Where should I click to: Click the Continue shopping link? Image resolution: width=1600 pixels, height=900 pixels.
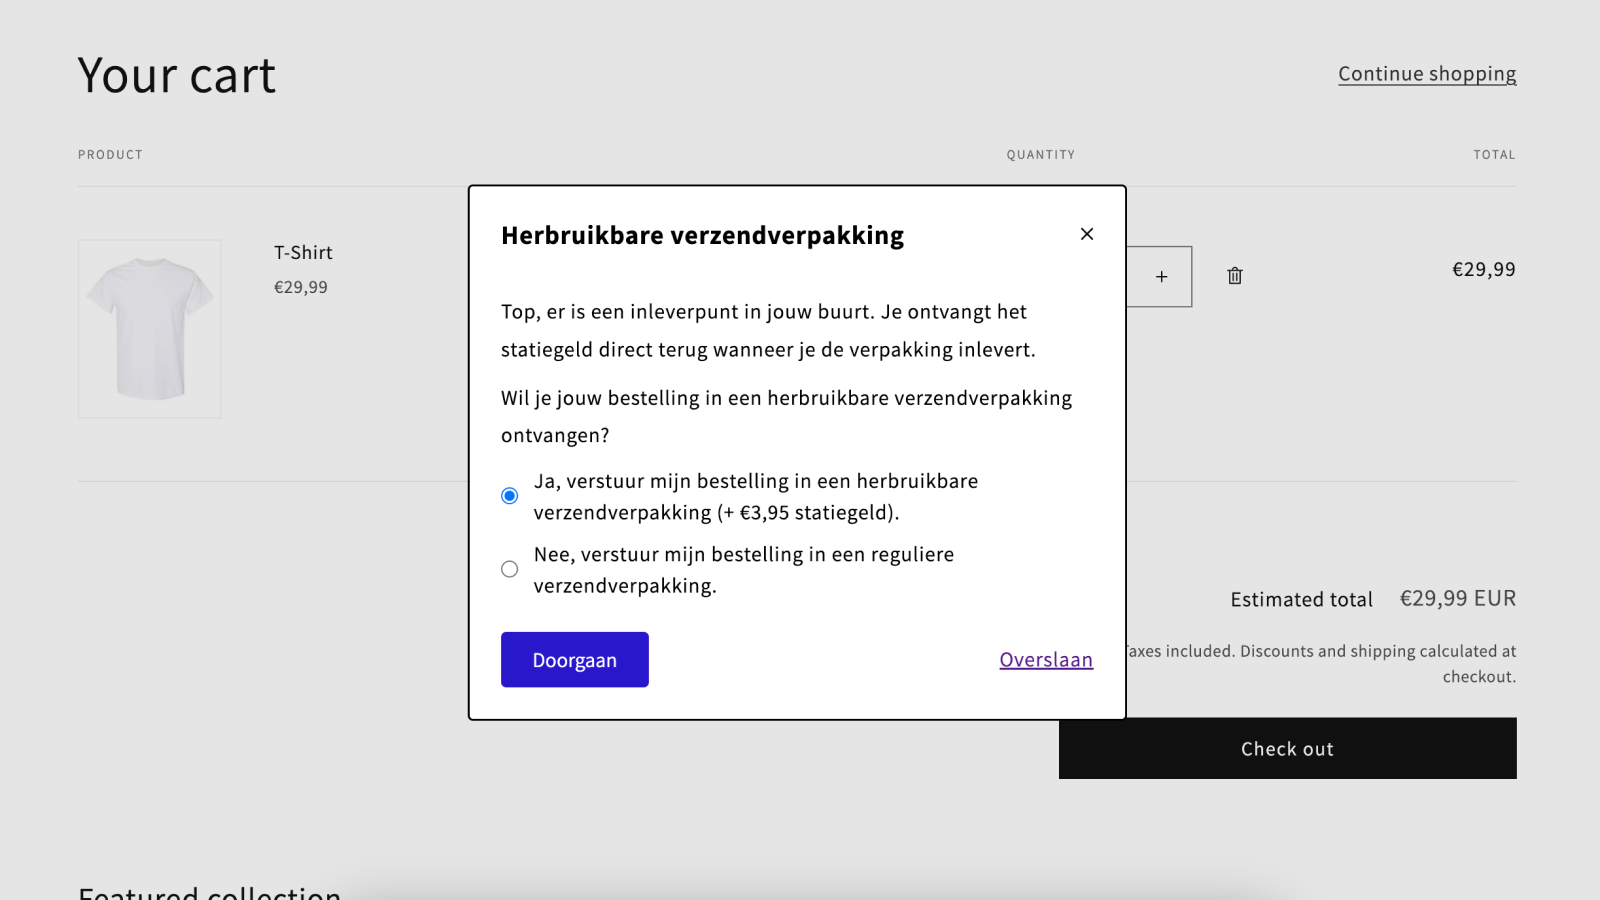coord(1427,73)
